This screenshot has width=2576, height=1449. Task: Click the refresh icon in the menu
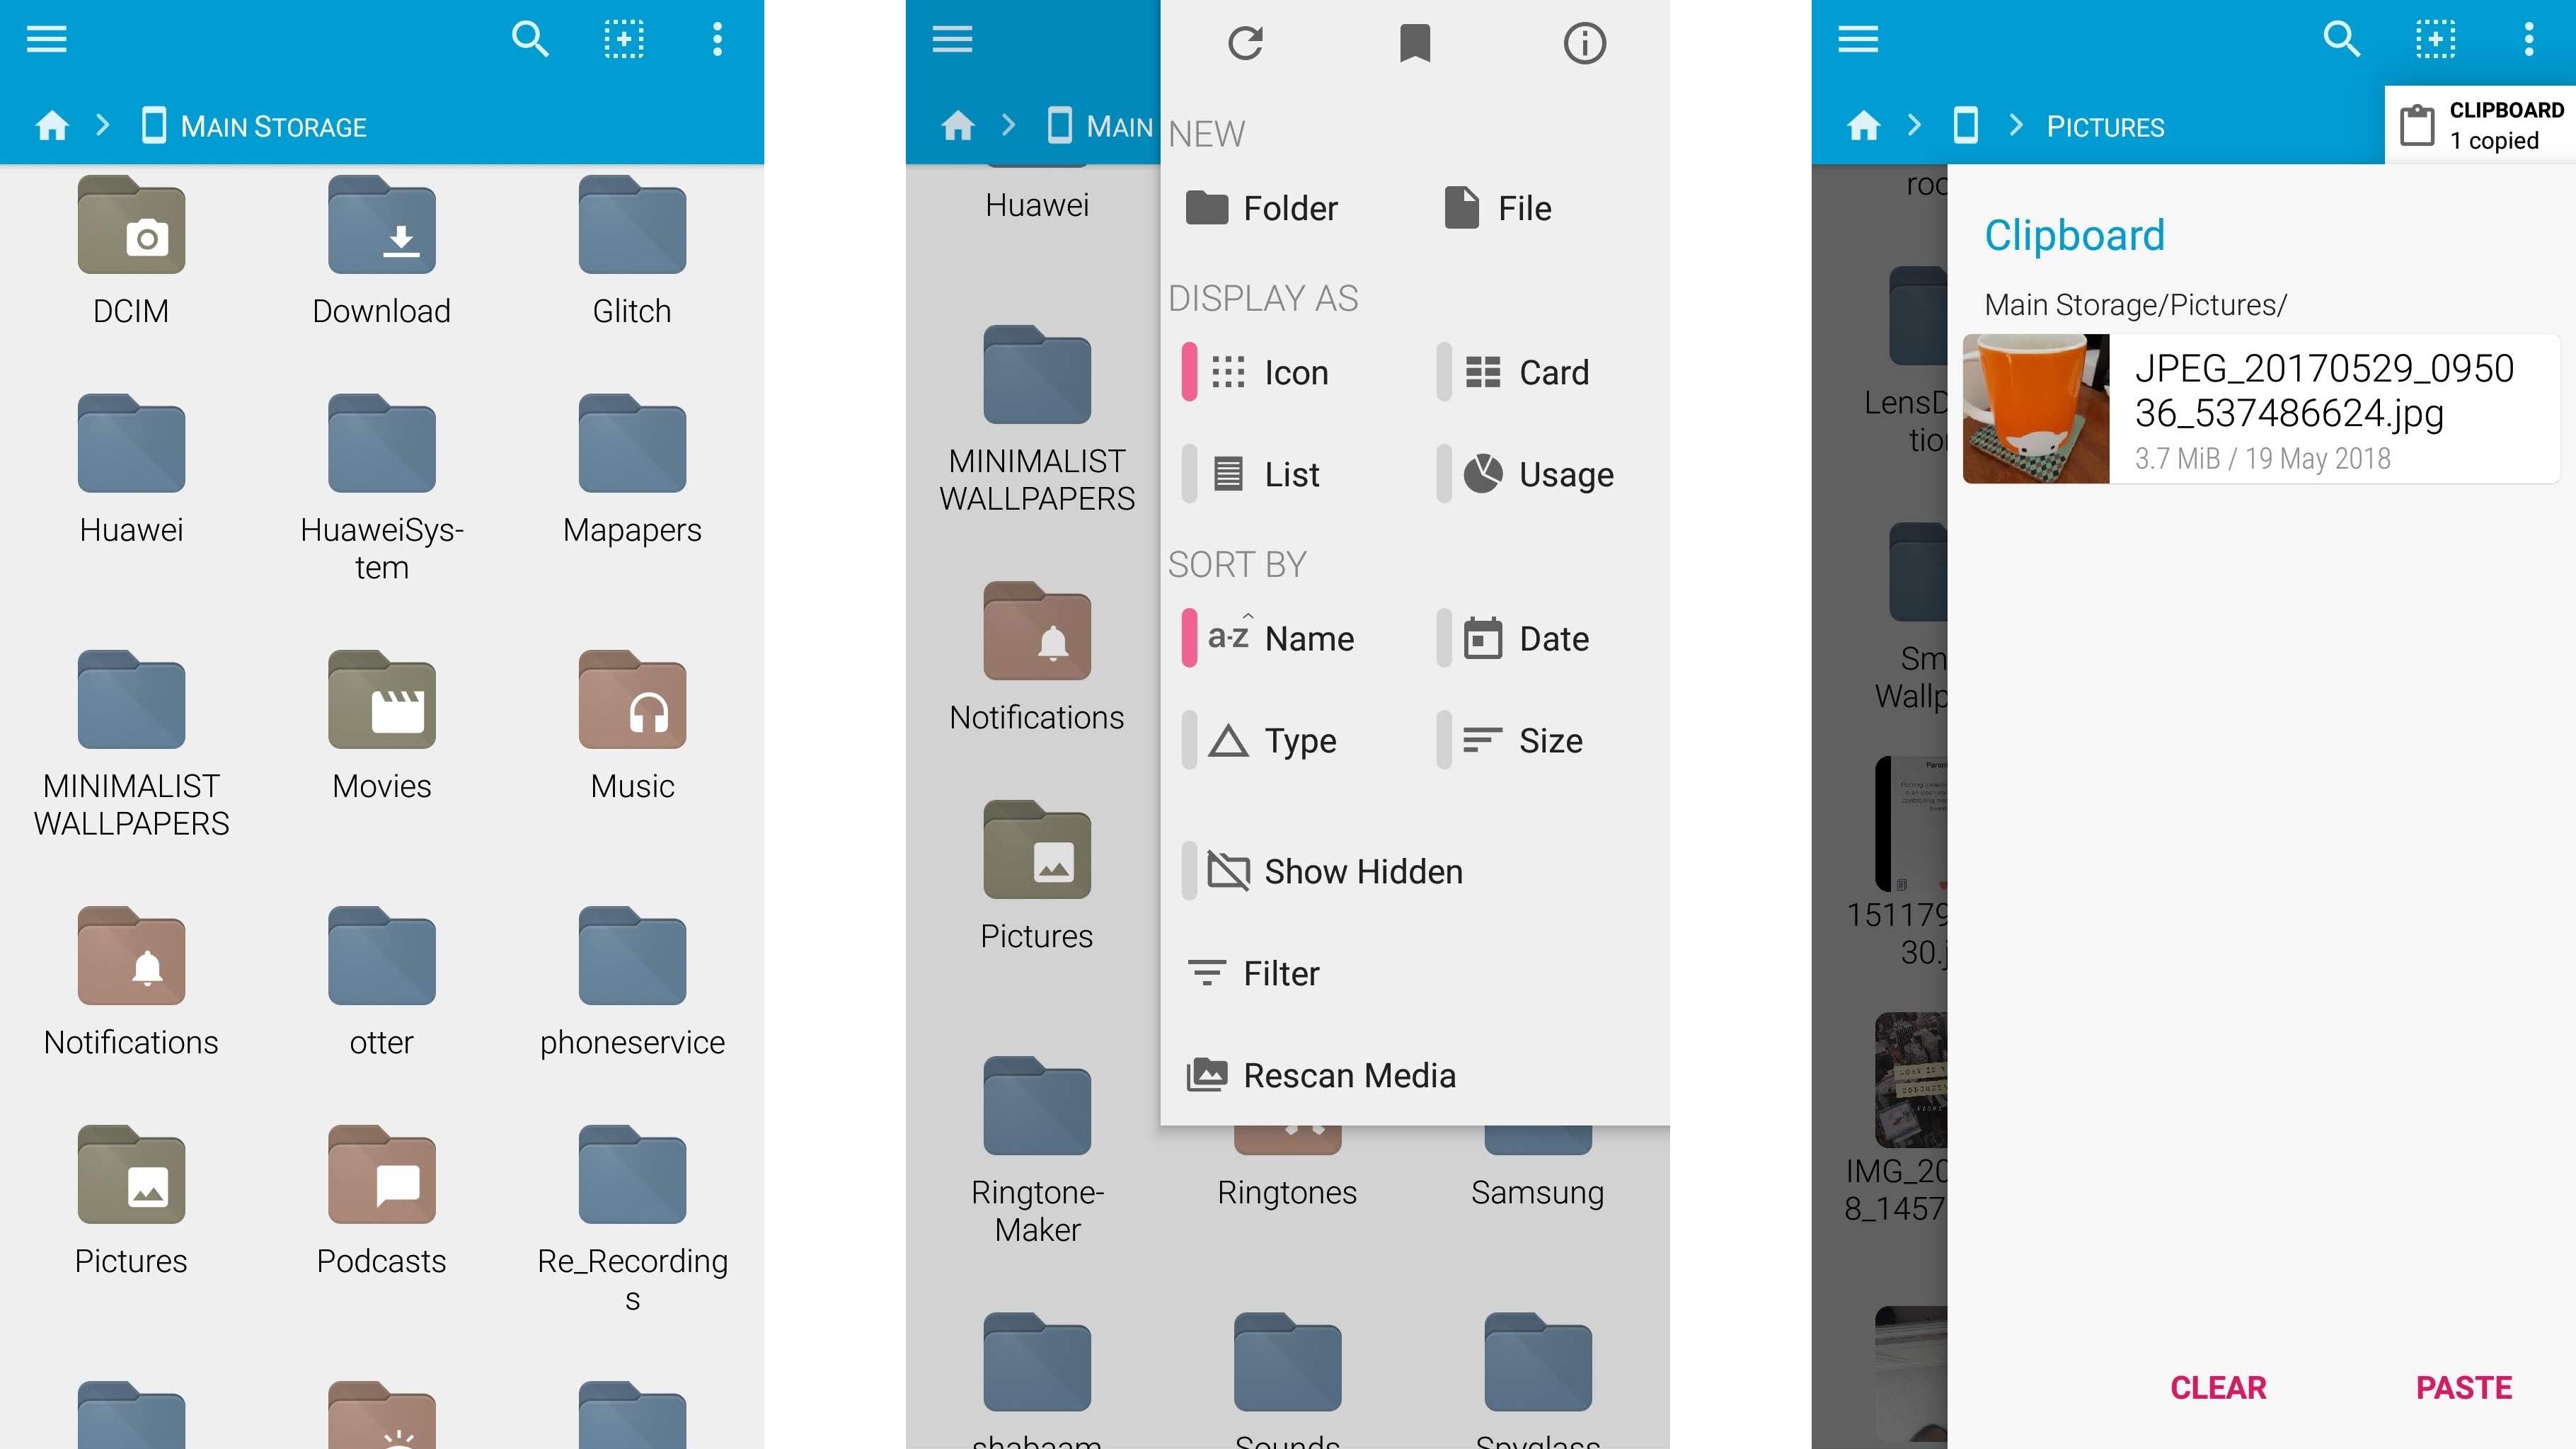click(x=1245, y=43)
